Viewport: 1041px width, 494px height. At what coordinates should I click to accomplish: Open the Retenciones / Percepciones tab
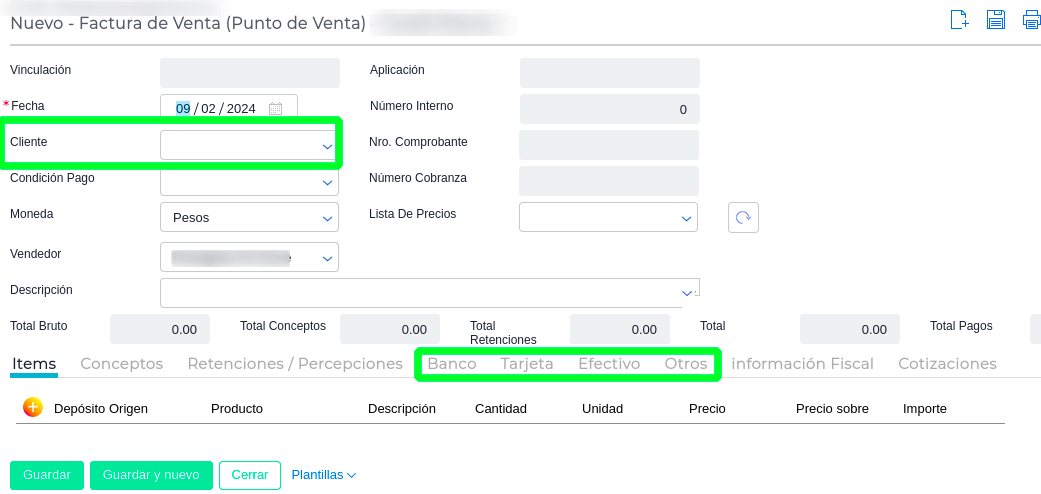click(x=295, y=364)
